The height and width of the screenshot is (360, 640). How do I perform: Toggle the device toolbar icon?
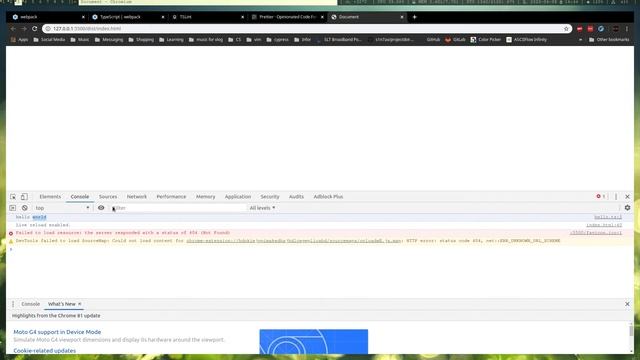click(24, 197)
